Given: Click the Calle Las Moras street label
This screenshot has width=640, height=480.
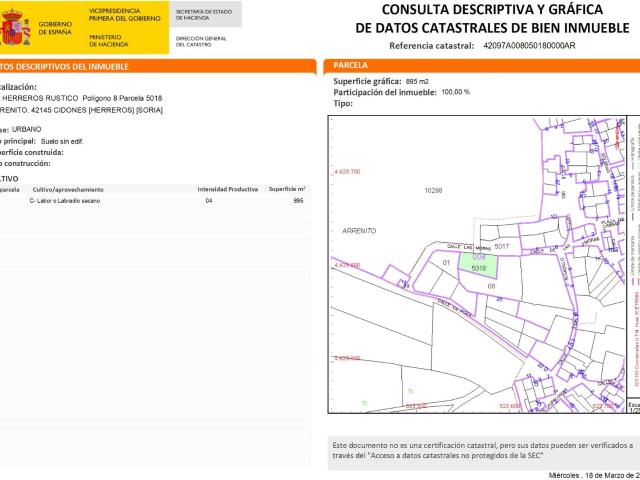Looking at the screenshot, I should point(469,247).
